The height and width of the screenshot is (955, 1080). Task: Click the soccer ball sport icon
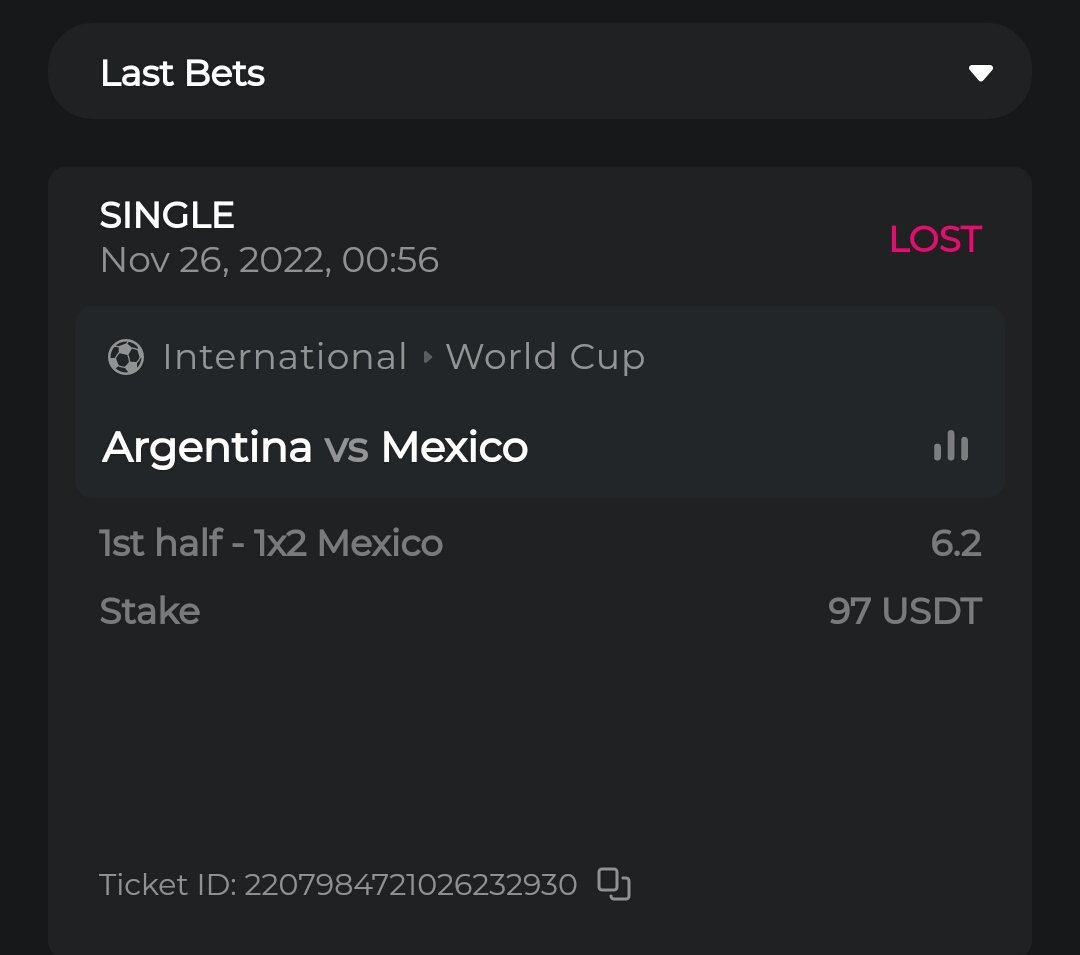125,357
